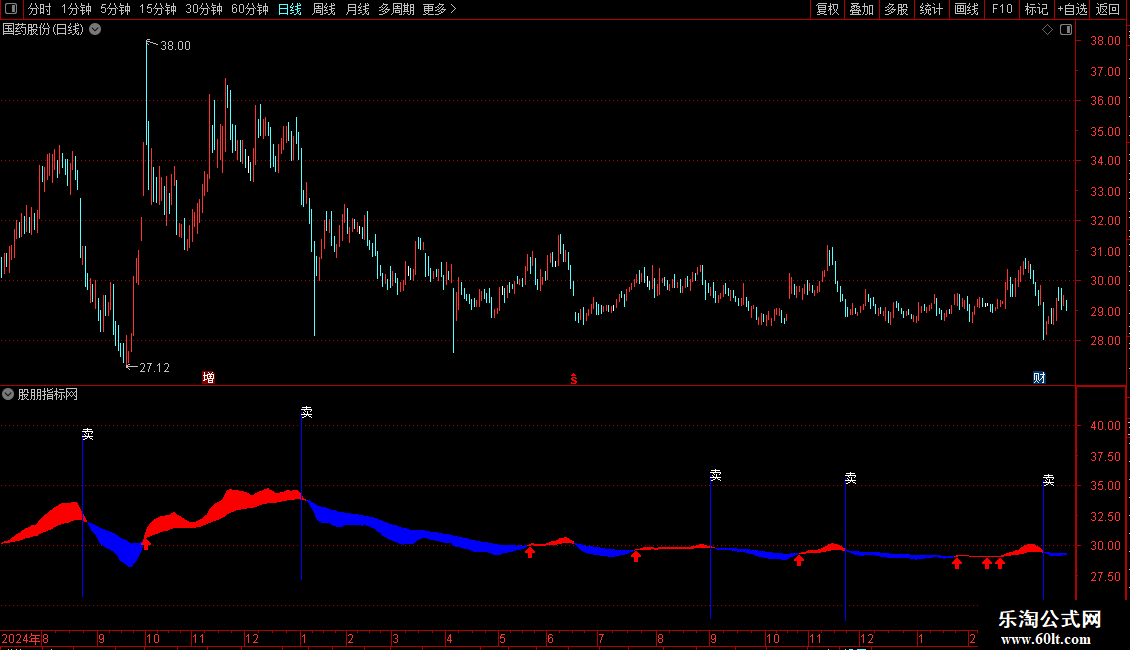This screenshot has height=650, width=1130.
Task: Click the 标记 mark button
Action: 1036,9
